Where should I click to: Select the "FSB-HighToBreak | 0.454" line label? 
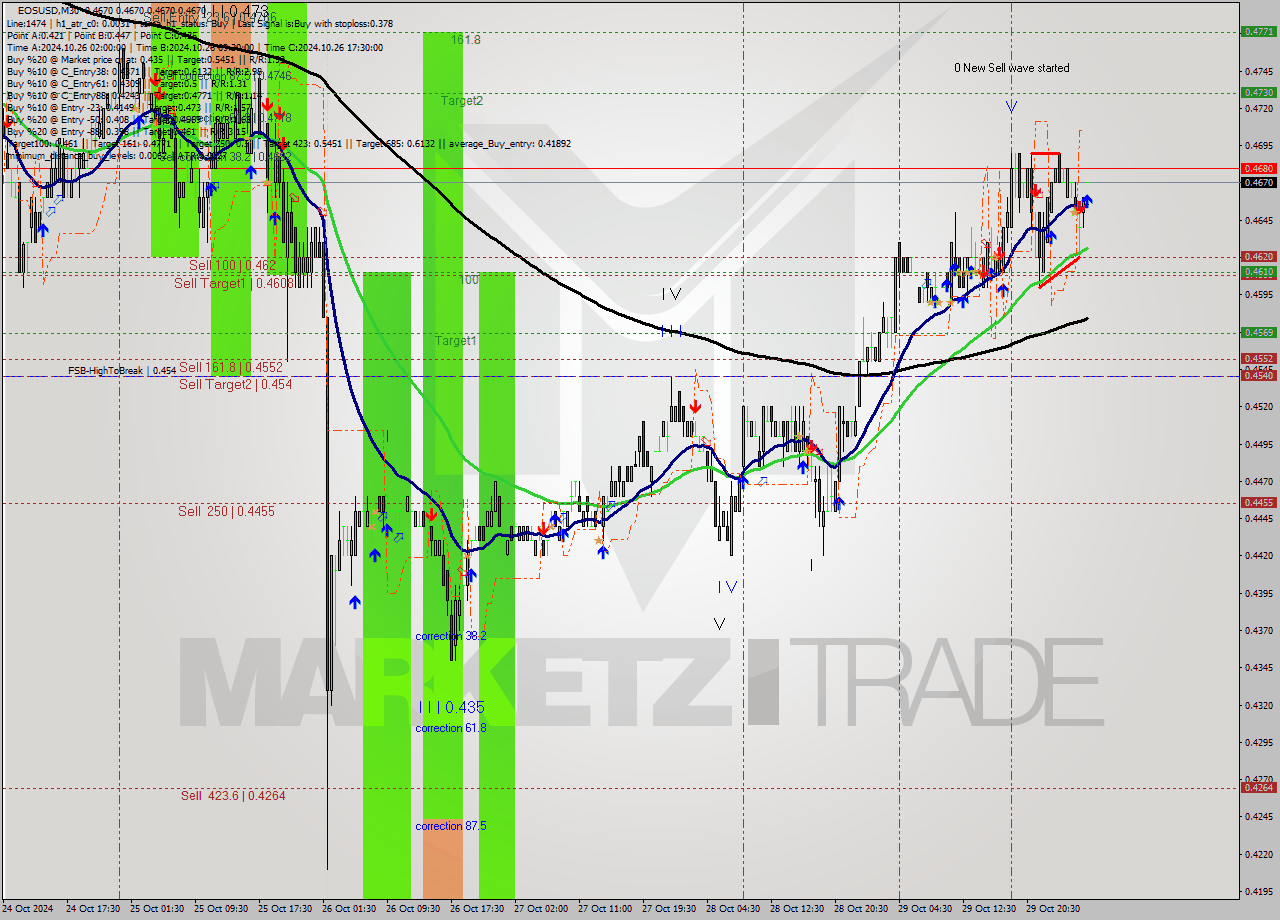(122, 370)
